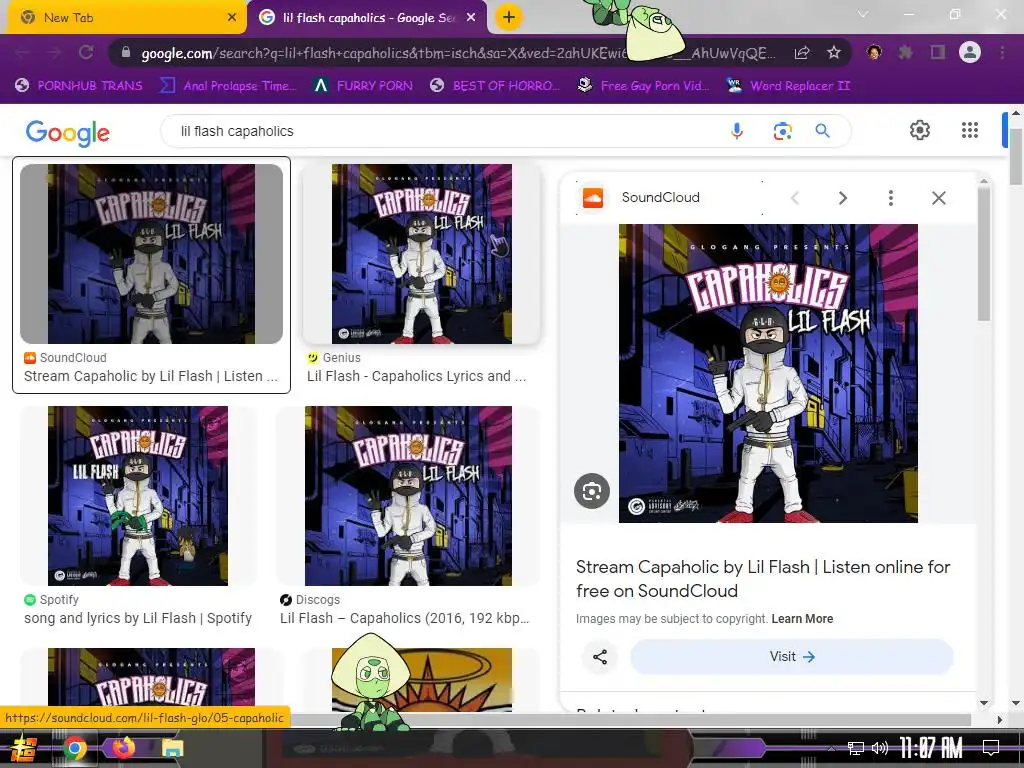Click 'Lil Flash - Capaholics Lyrics and ...' caption
The width and height of the screenshot is (1024, 768).
pyautogui.click(x=416, y=376)
